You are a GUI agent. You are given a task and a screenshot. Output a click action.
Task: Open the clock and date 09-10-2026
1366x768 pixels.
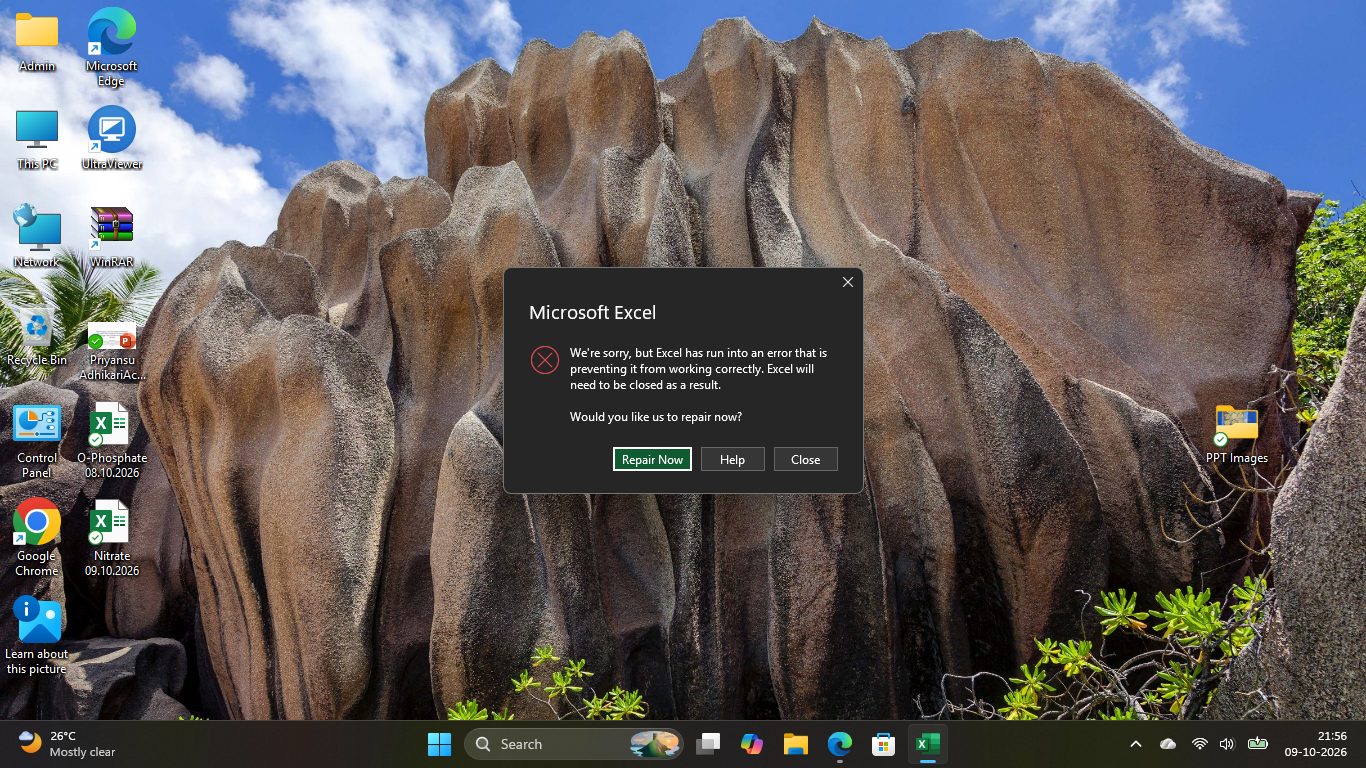pos(1316,744)
